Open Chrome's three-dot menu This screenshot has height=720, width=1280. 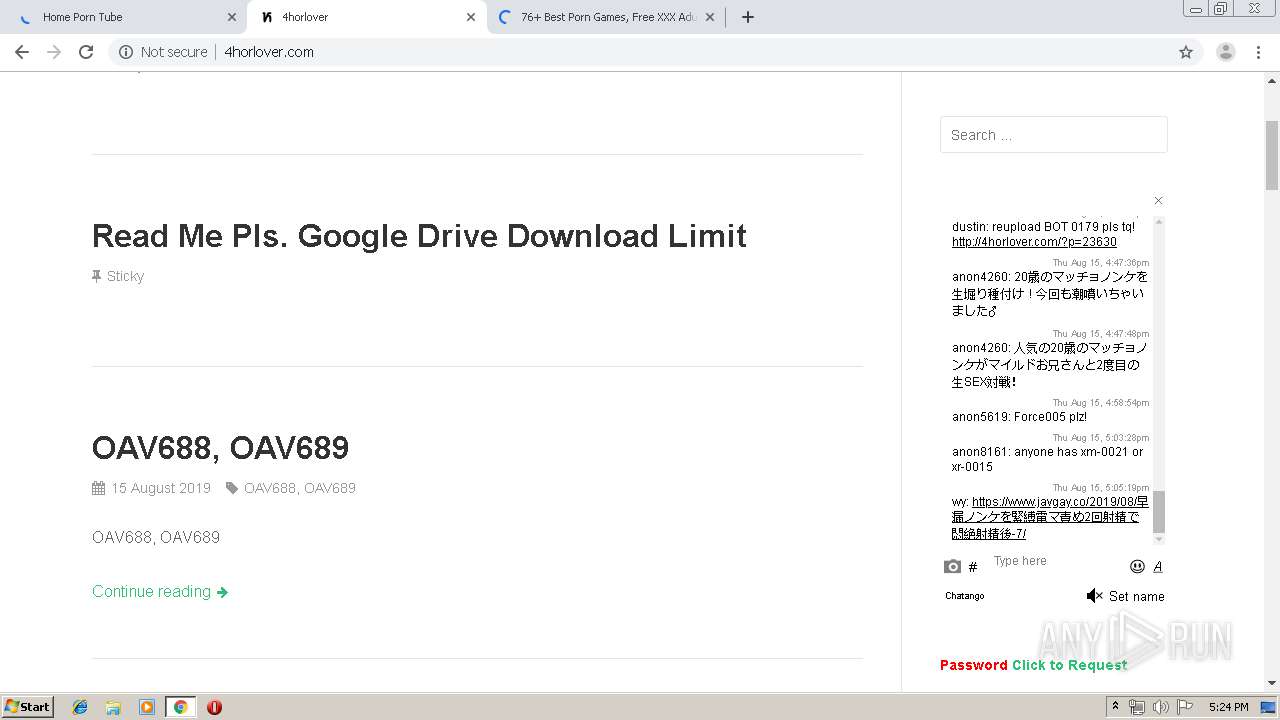point(1259,52)
